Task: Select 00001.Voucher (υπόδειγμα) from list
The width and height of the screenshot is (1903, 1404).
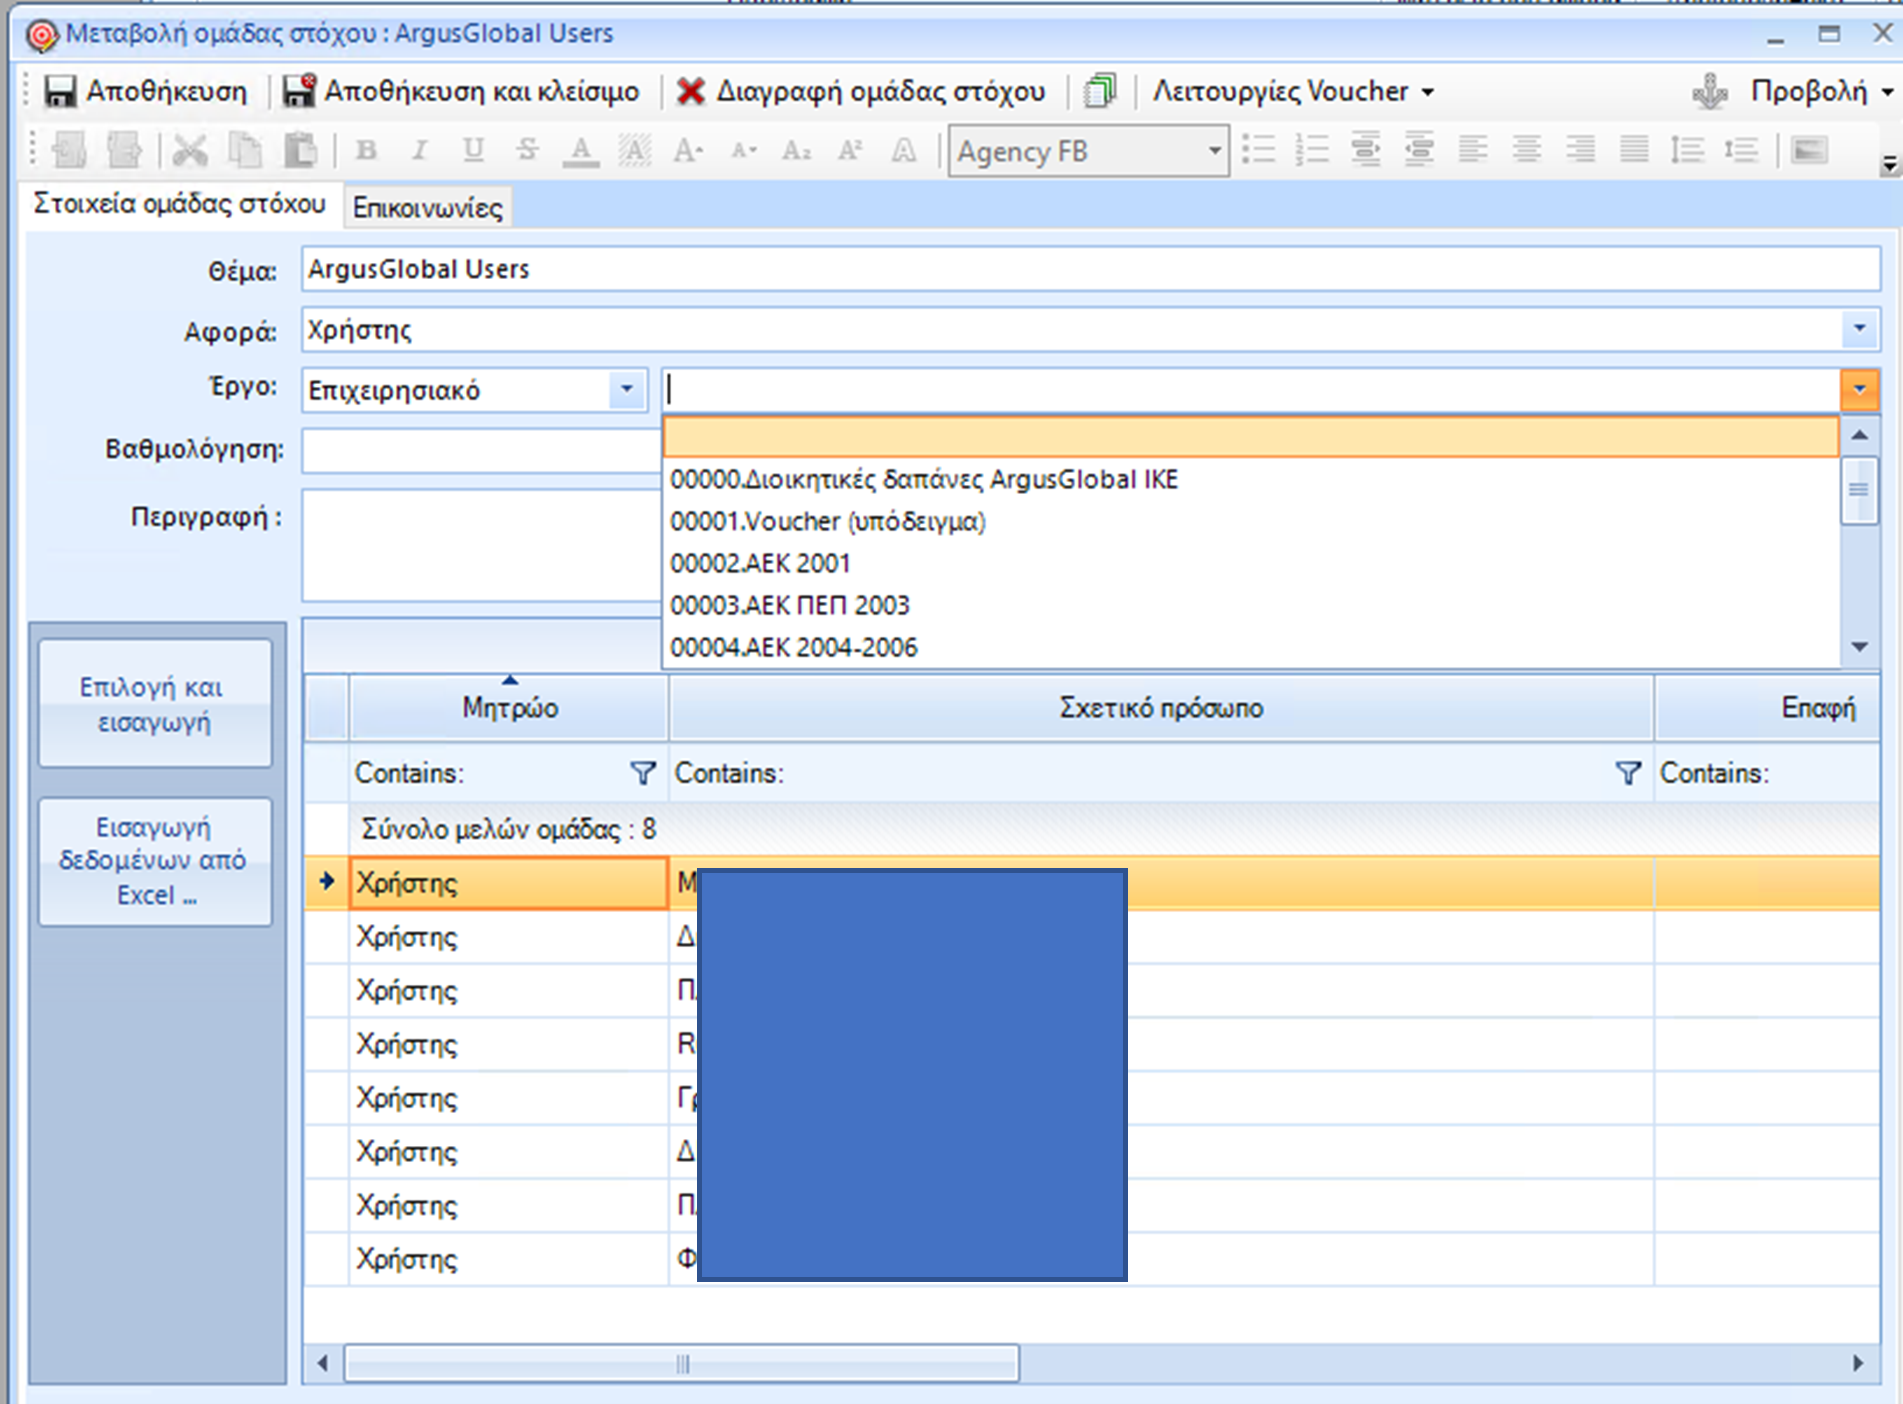Action: (1251, 522)
